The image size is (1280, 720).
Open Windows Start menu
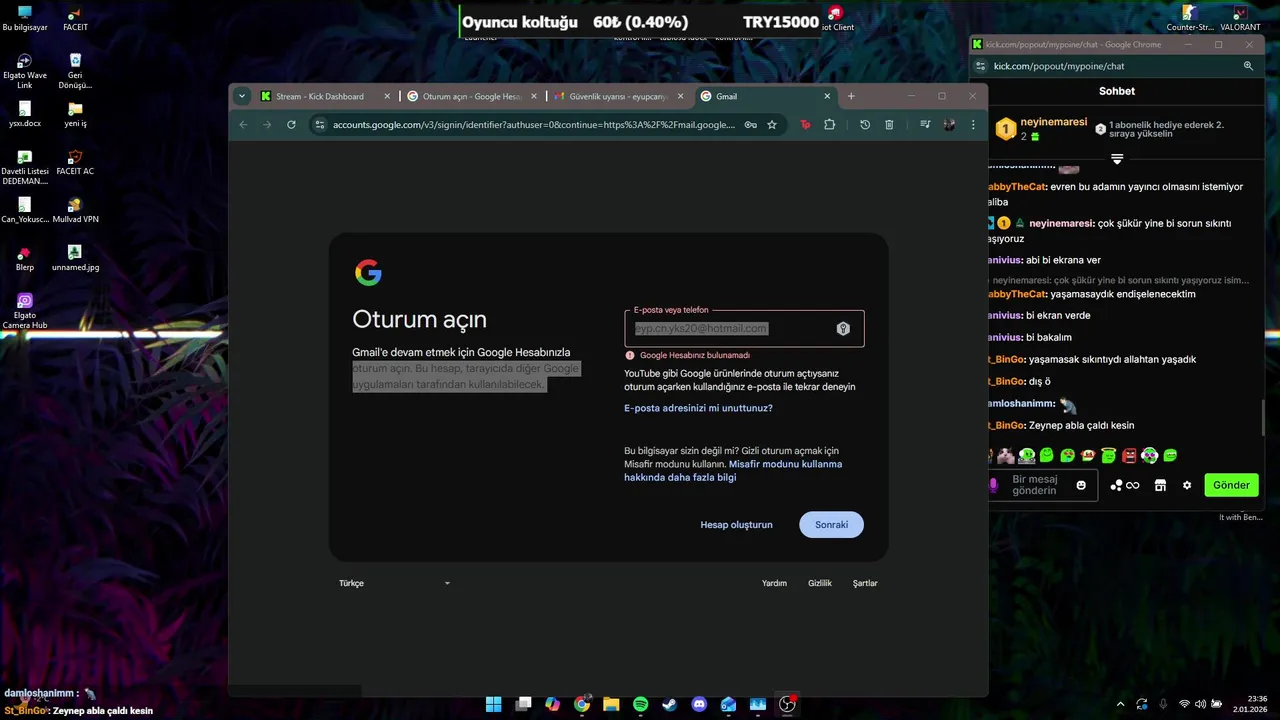click(x=493, y=704)
